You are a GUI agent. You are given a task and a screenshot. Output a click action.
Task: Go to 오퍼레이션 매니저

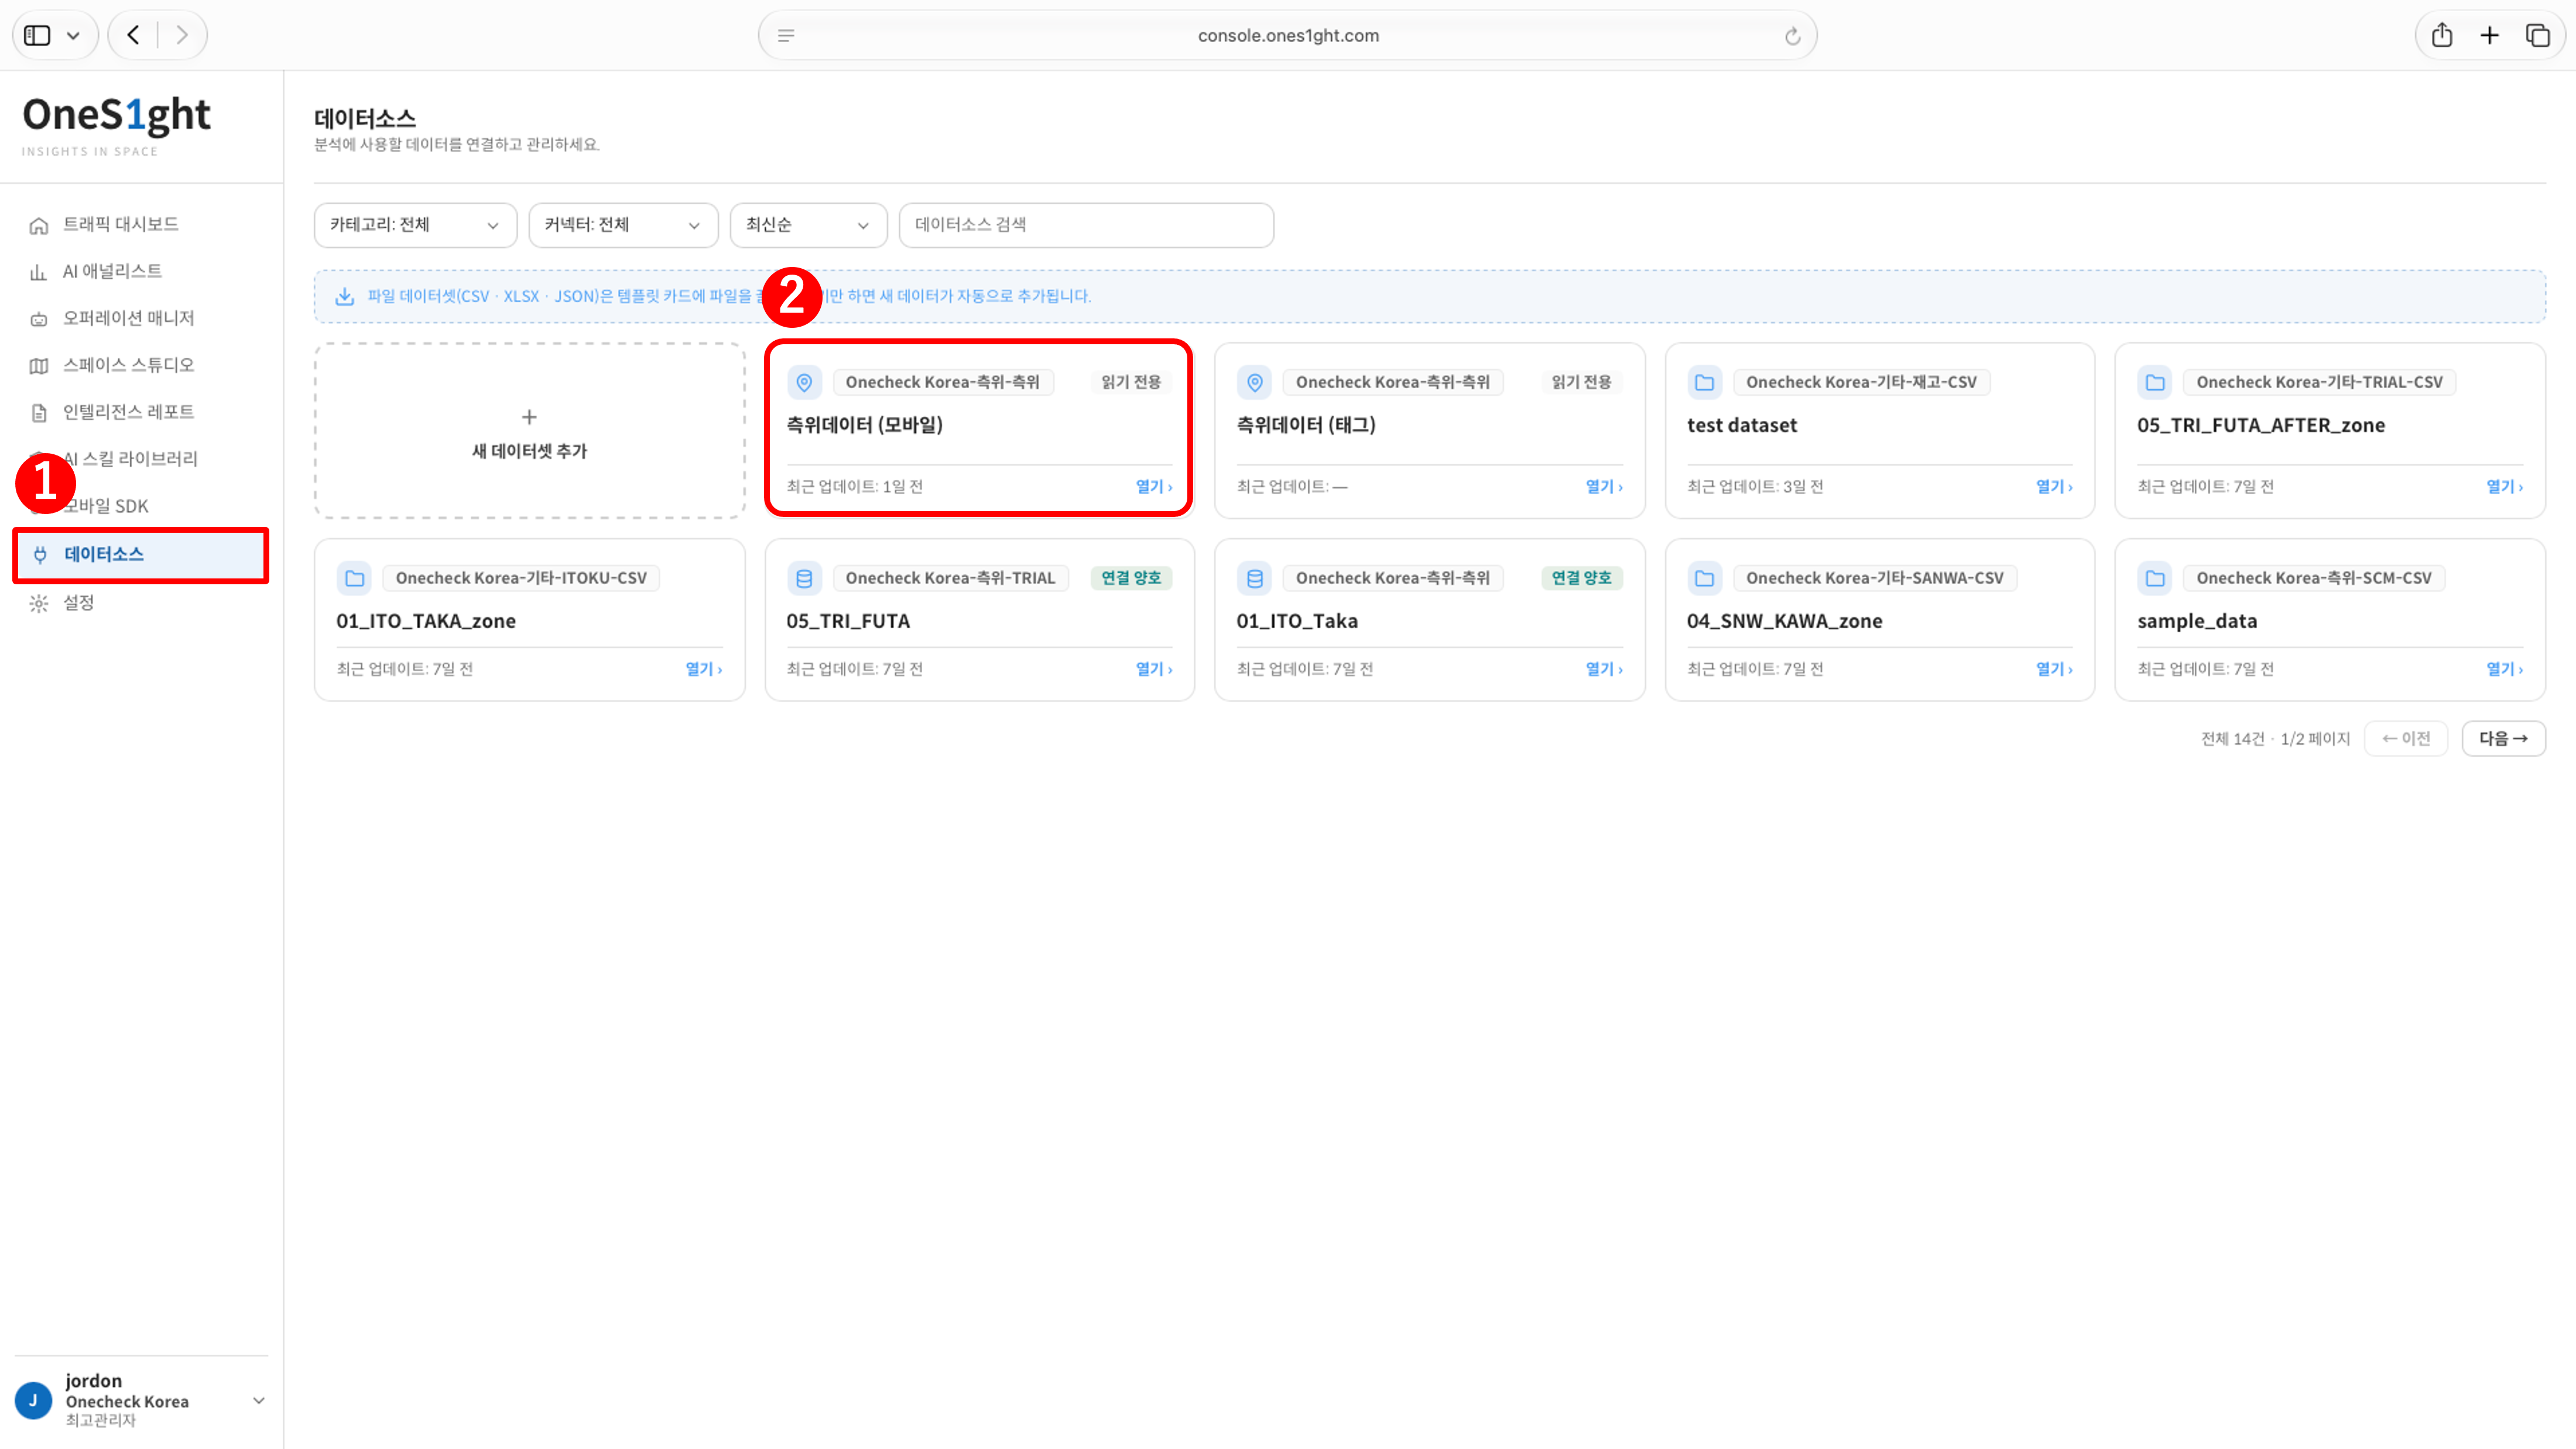click(x=128, y=318)
